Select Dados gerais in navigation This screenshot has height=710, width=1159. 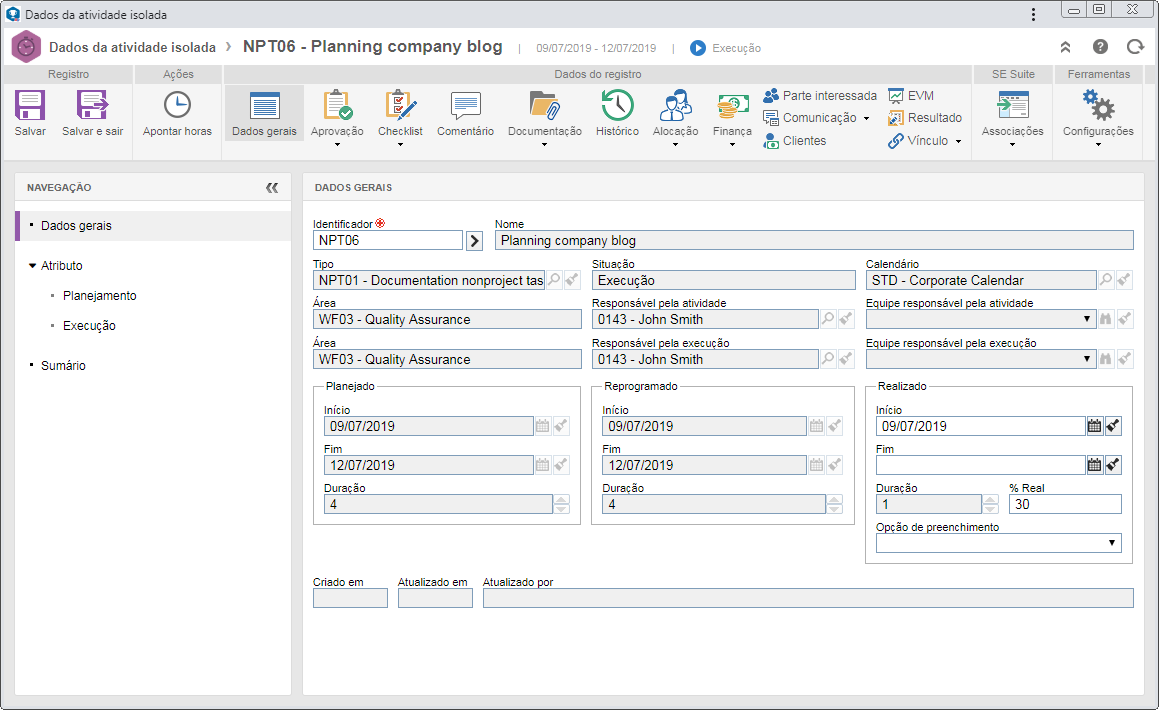click(x=154, y=226)
